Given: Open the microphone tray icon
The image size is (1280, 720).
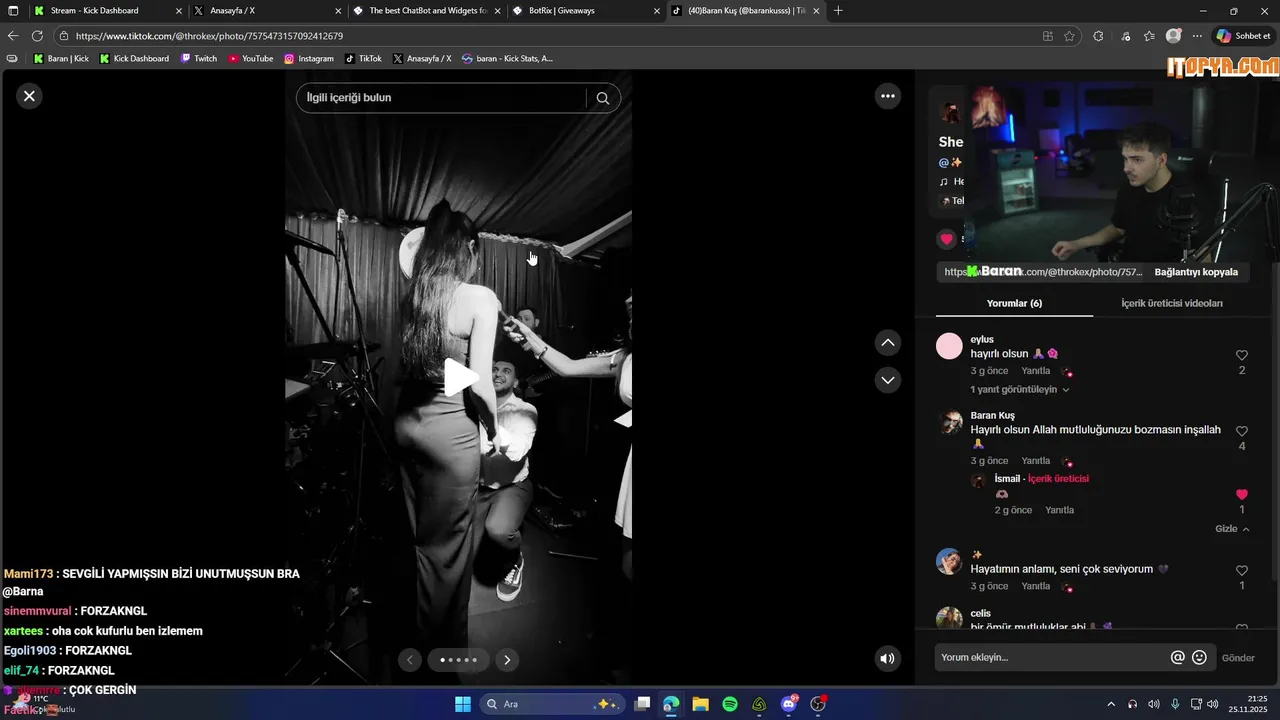Looking at the screenshot, I should pyautogui.click(x=1175, y=704).
